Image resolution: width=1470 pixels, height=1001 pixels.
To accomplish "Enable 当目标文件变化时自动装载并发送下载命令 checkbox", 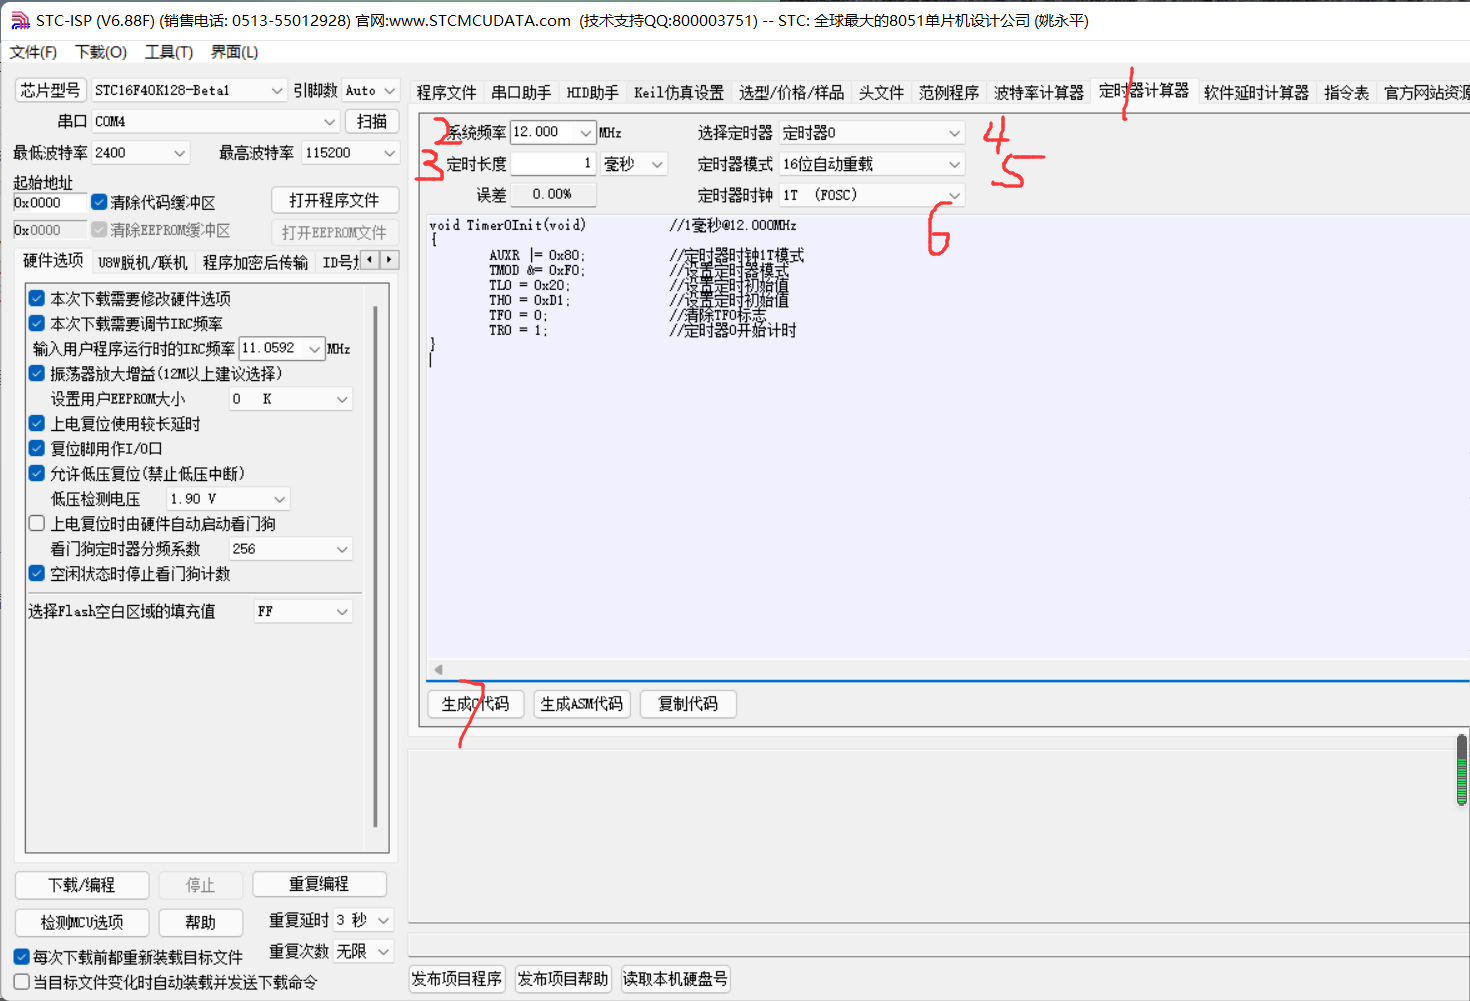I will click(x=21, y=982).
